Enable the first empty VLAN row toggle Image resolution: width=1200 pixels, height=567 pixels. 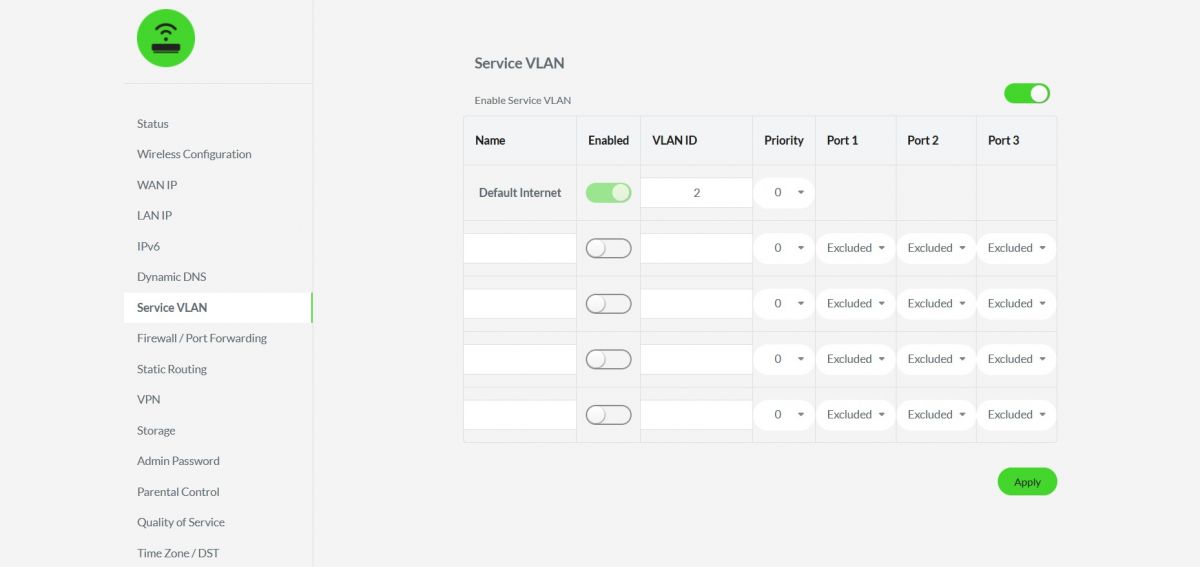click(x=609, y=248)
